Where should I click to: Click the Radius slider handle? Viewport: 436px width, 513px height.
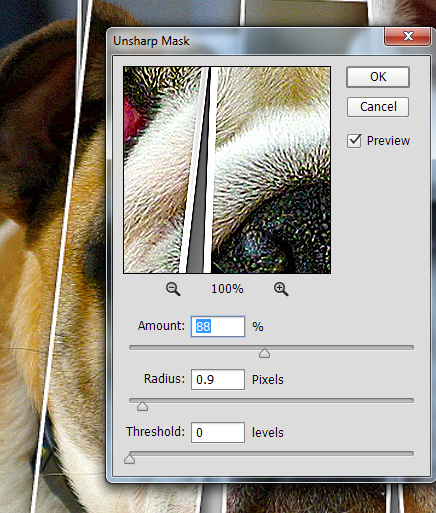point(142,406)
